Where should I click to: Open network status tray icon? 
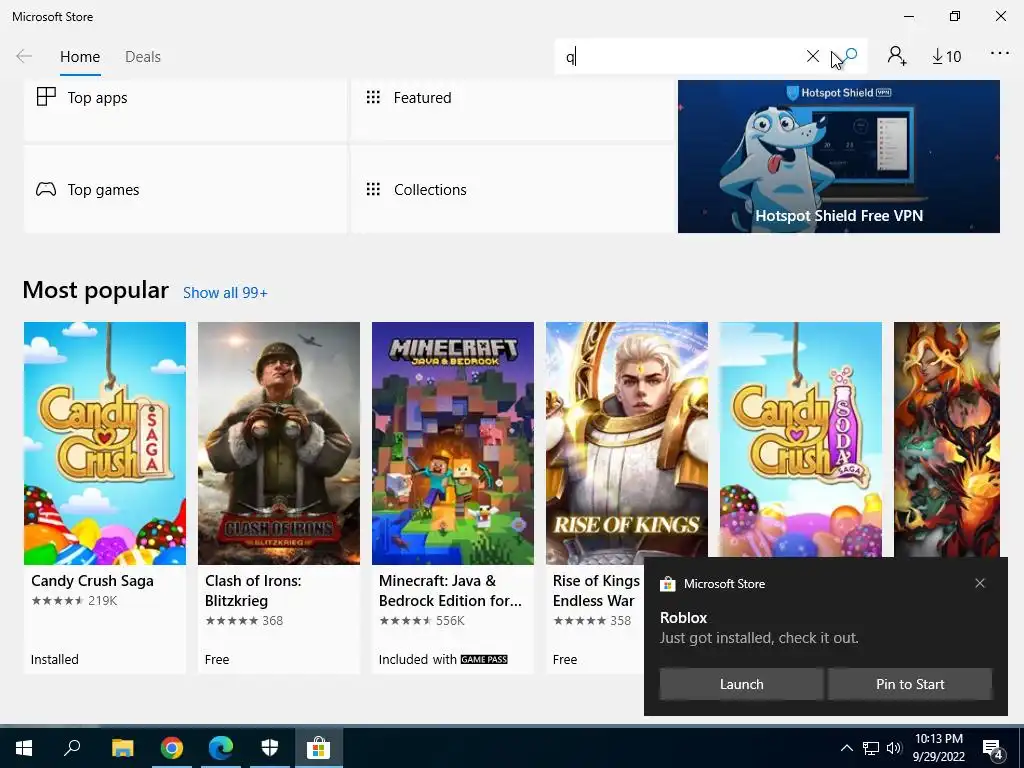point(871,748)
